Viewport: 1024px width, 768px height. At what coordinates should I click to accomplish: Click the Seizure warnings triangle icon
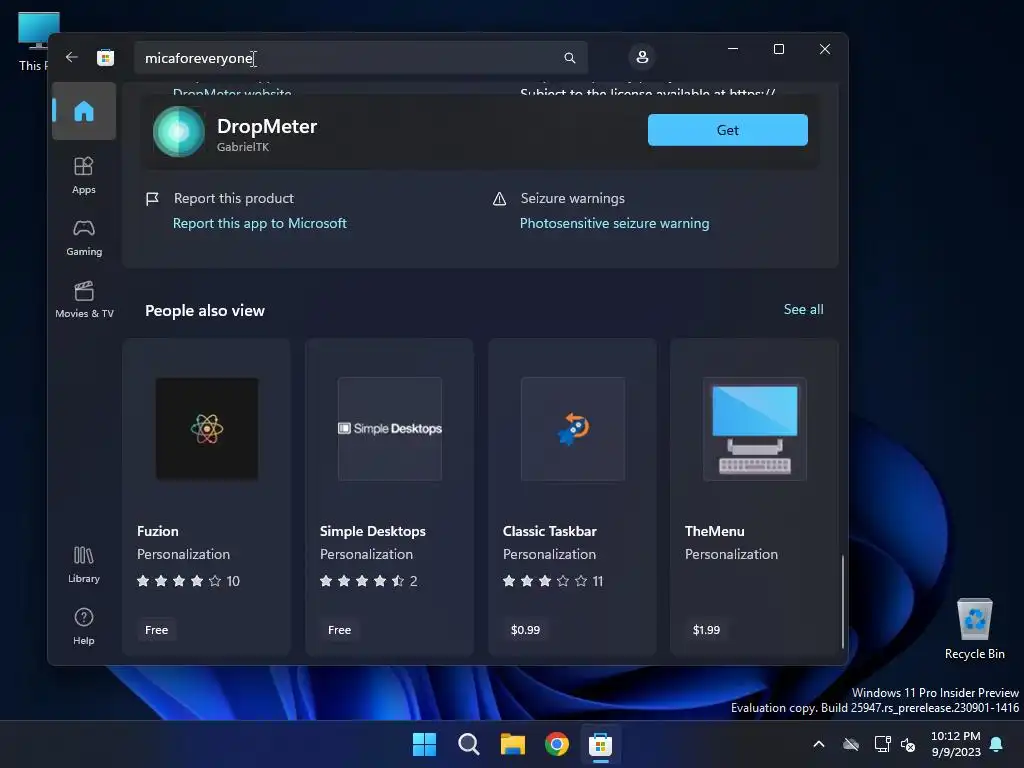500,199
